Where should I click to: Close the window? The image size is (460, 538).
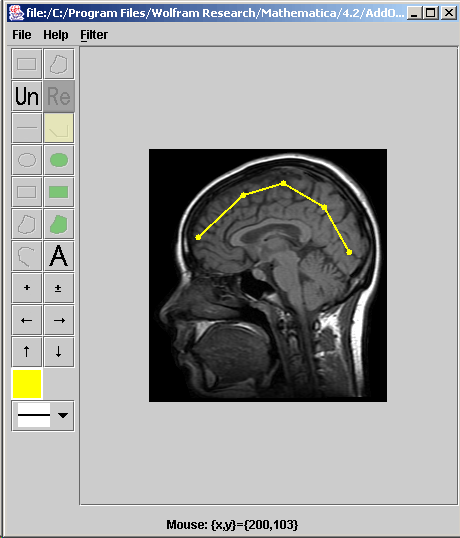449,13
